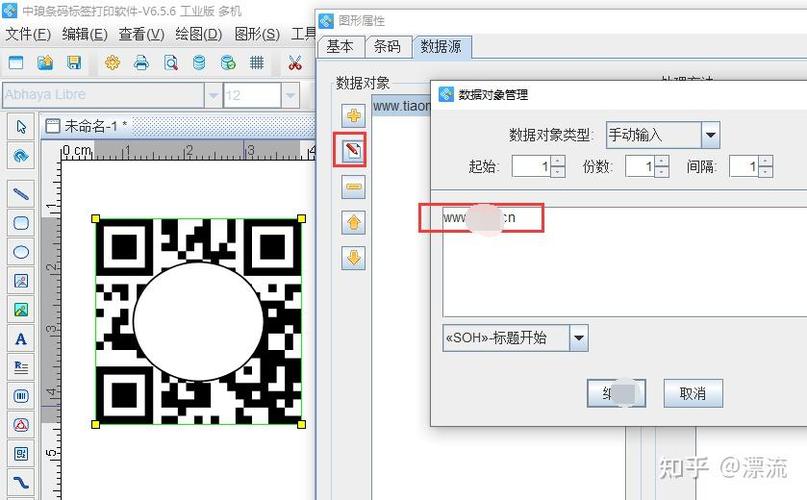Screen dimensions: 807x500
Task: Select the line drawing tool
Action: tap(21, 194)
